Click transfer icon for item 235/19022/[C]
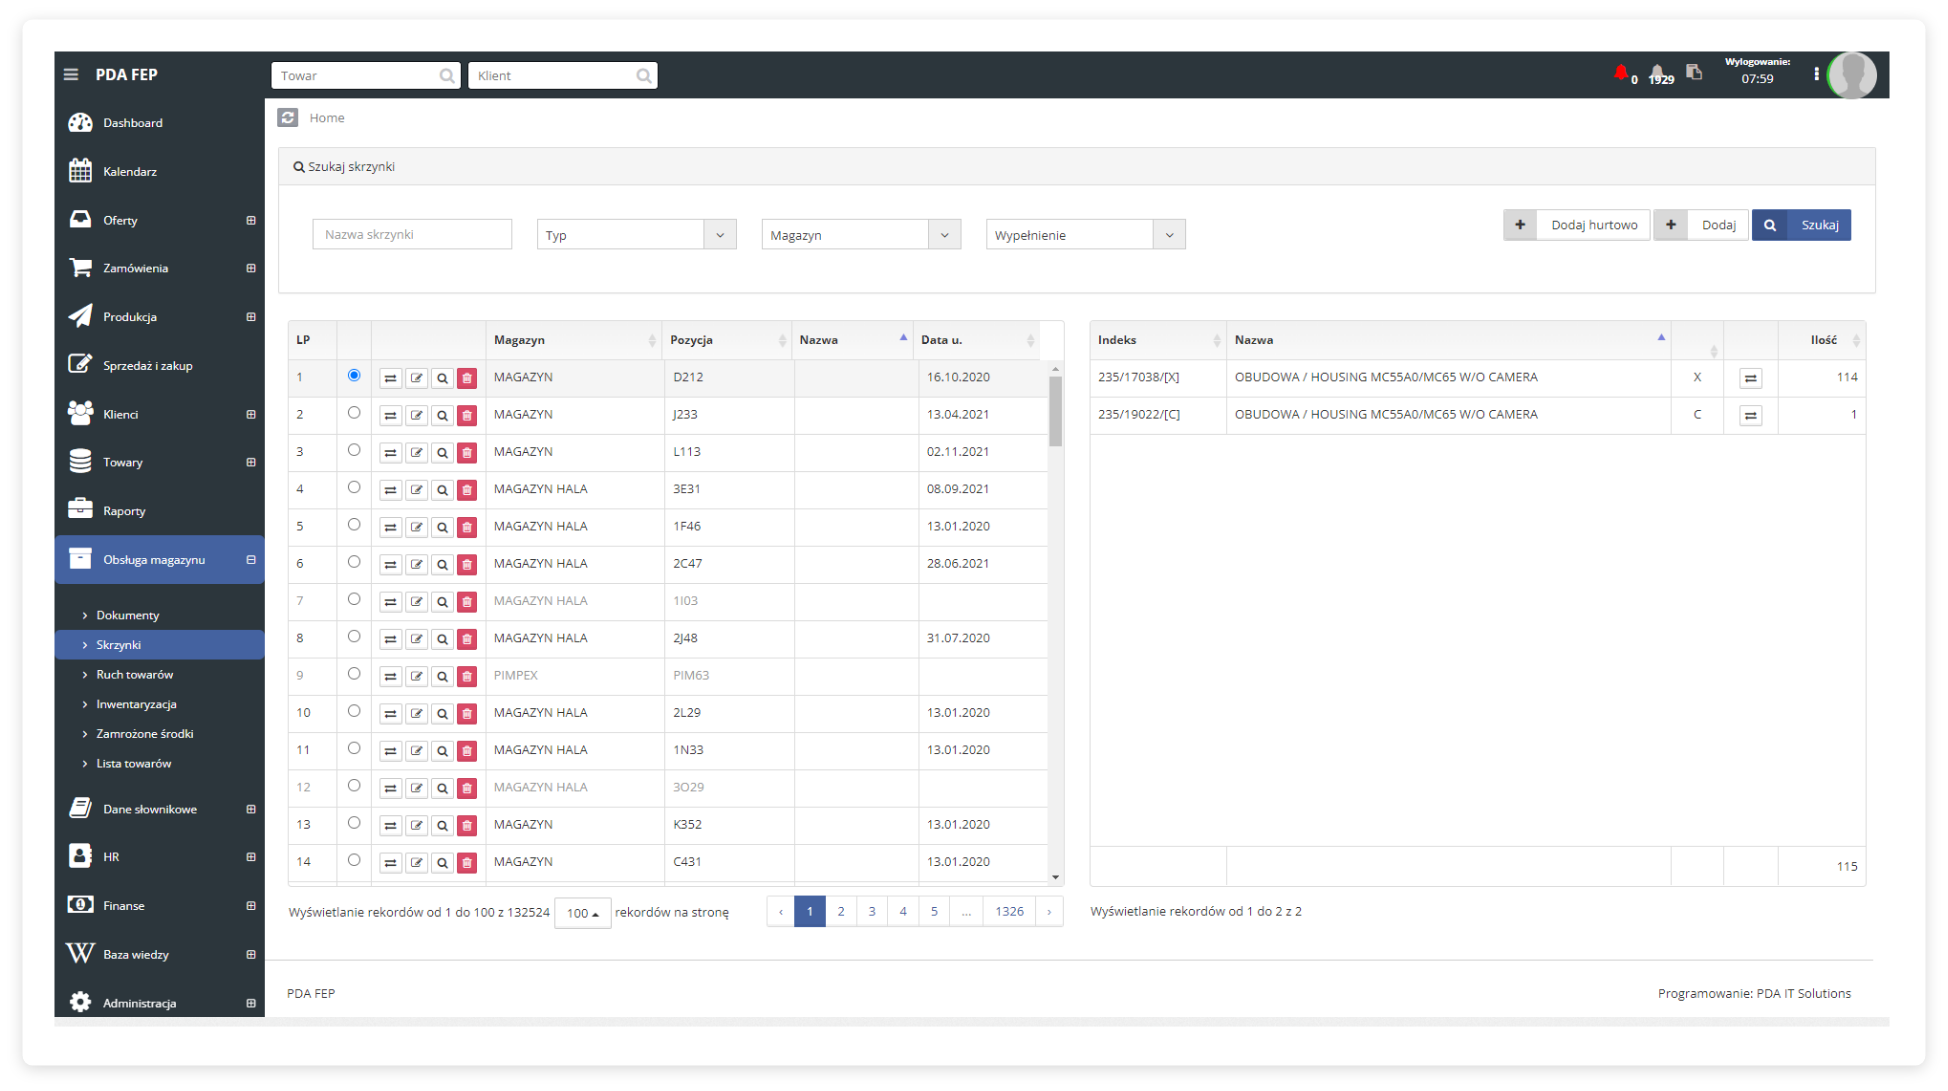1948x1091 pixels. click(x=1750, y=415)
